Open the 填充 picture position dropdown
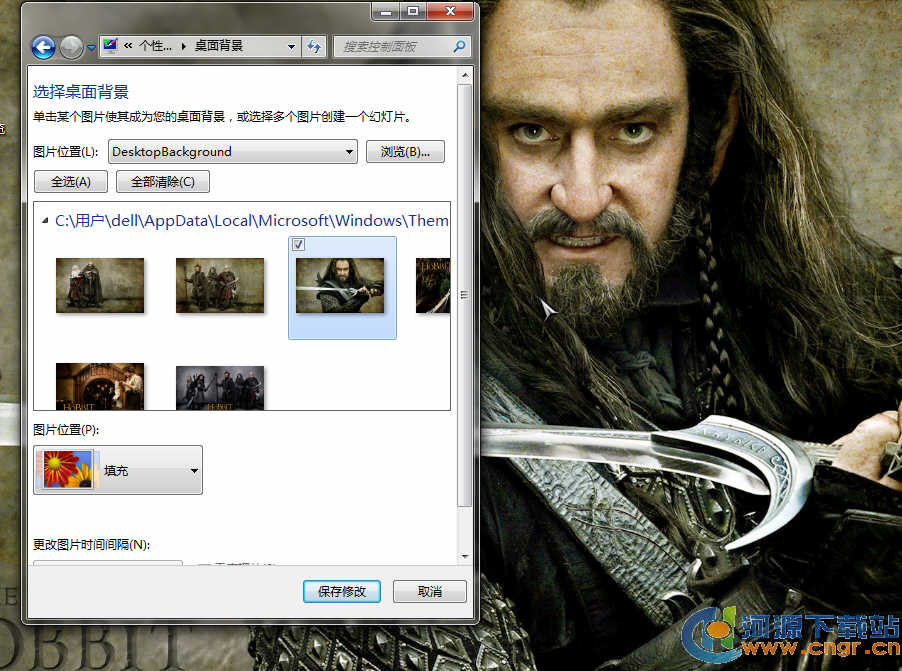The image size is (902, 671). [118, 470]
